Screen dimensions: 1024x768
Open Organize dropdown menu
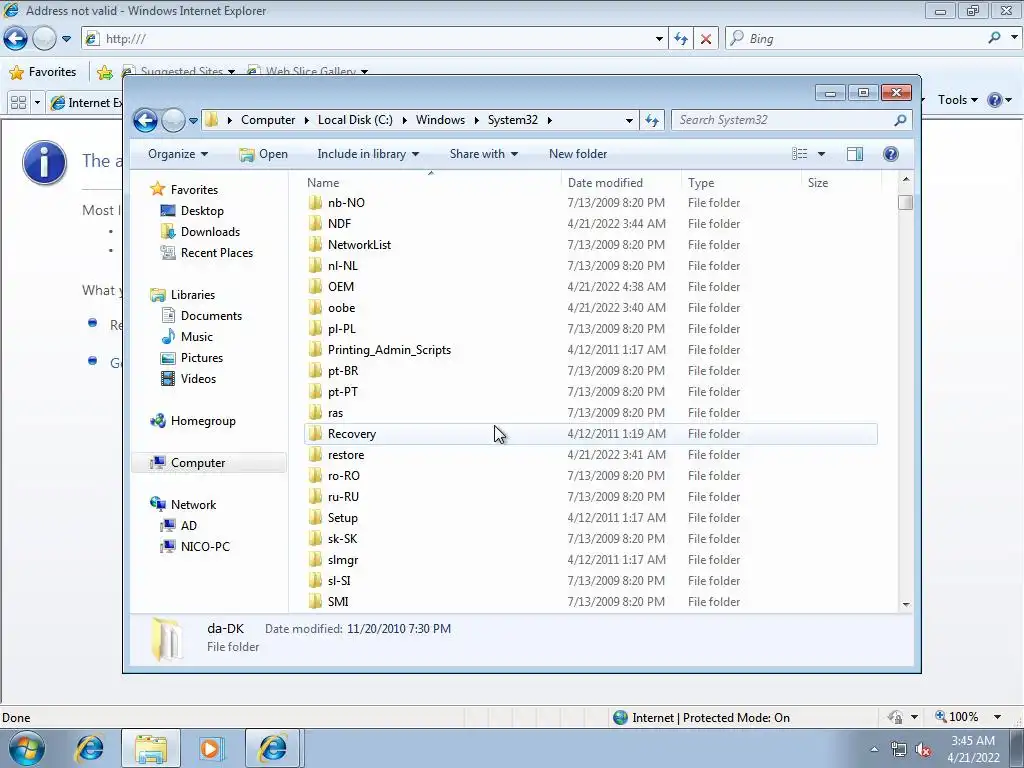(178, 154)
